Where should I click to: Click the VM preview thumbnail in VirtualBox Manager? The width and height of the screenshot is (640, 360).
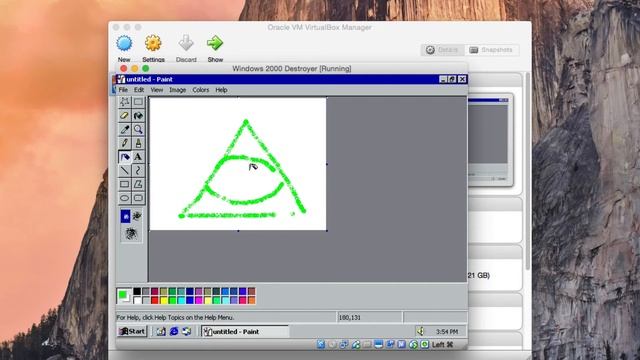click(489, 140)
